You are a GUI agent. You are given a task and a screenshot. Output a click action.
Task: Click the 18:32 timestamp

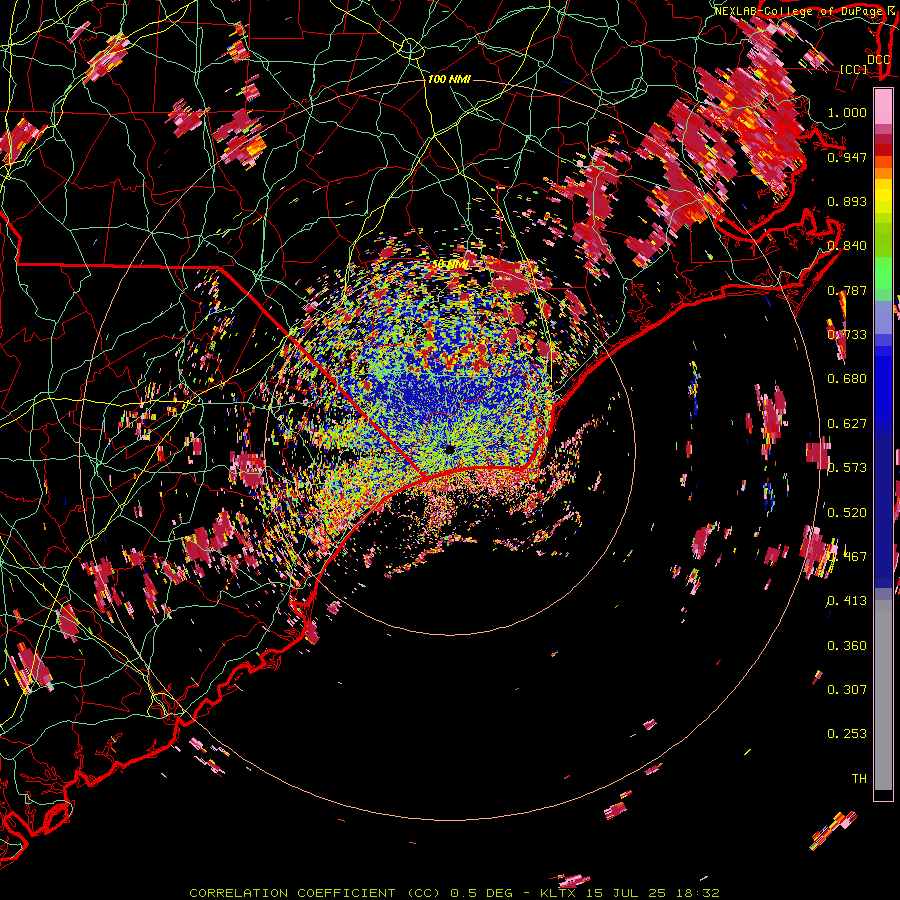(x=696, y=893)
